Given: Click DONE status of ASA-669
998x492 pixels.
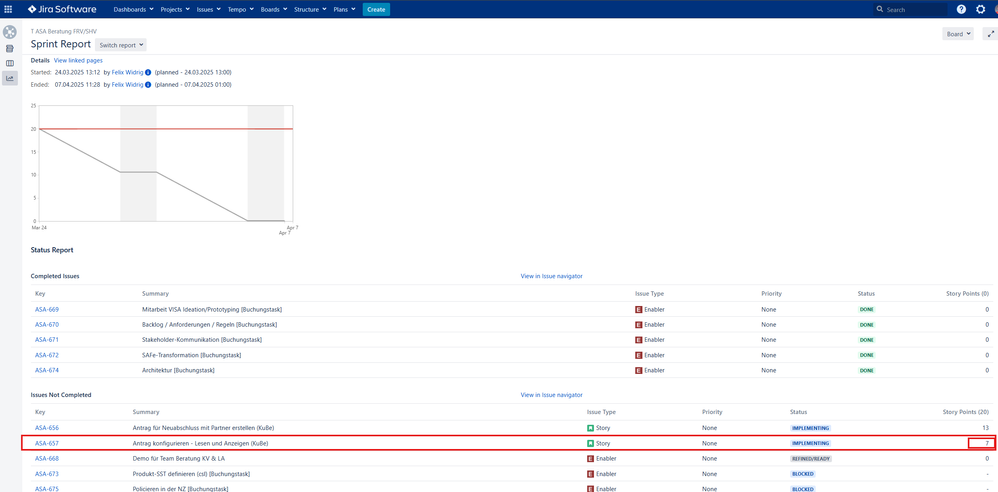Looking at the screenshot, I should click(x=866, y=309).
